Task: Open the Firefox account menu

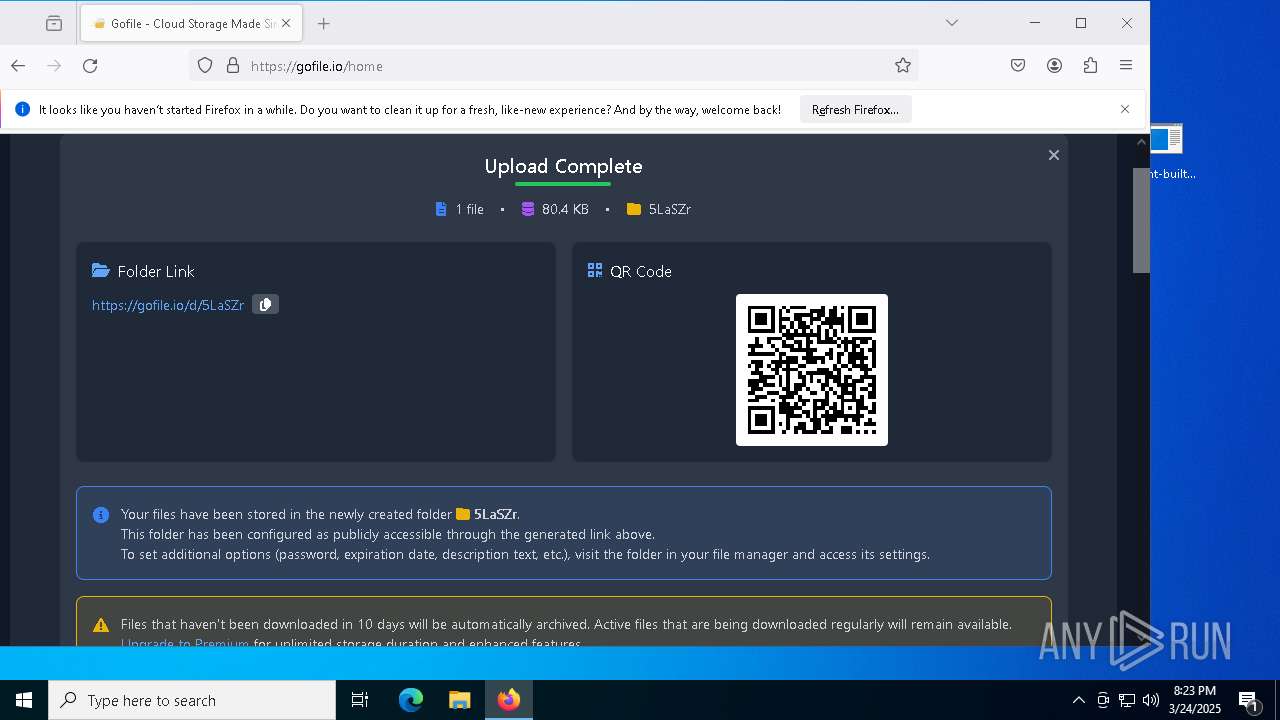Action: (x=1054, y=66)
